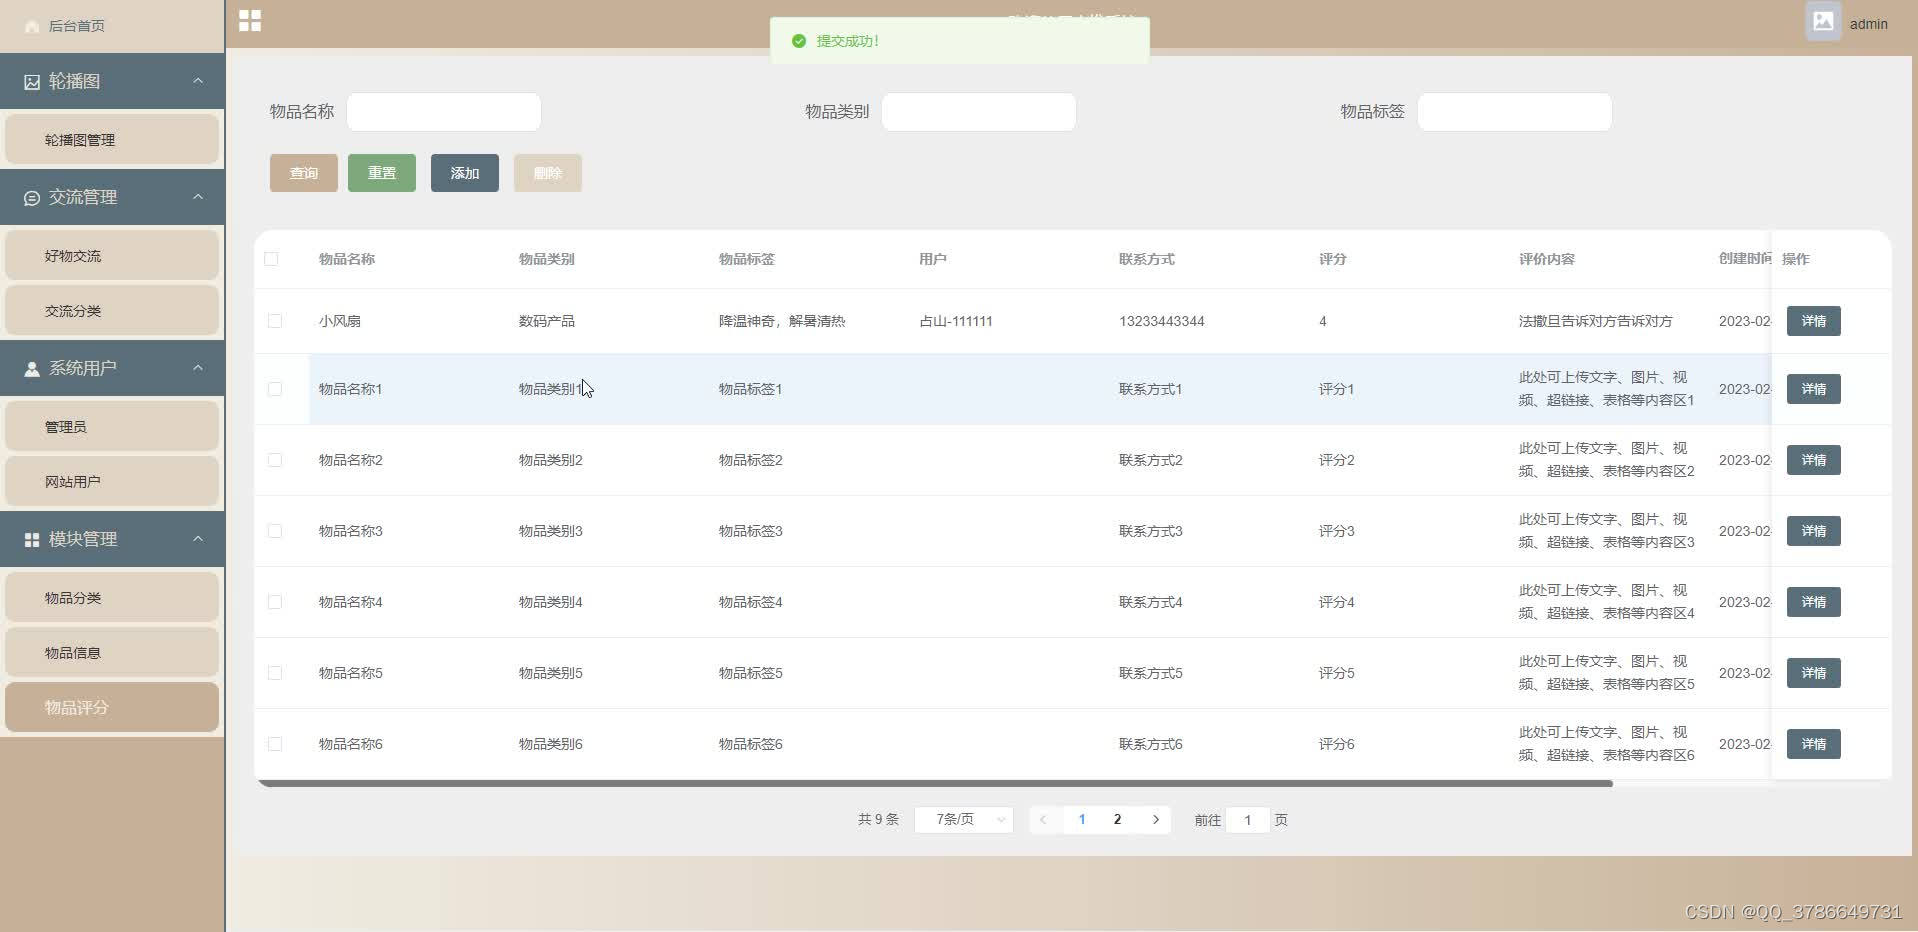Open 详情 for row 物品名称4
1918x932 pixels.
coord(1814,602)
